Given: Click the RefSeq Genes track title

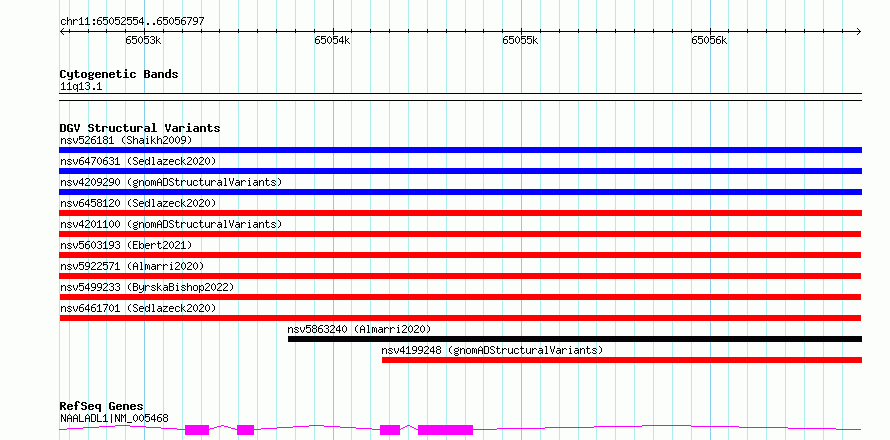Looking at the screenshot, I should click(102, 406).
